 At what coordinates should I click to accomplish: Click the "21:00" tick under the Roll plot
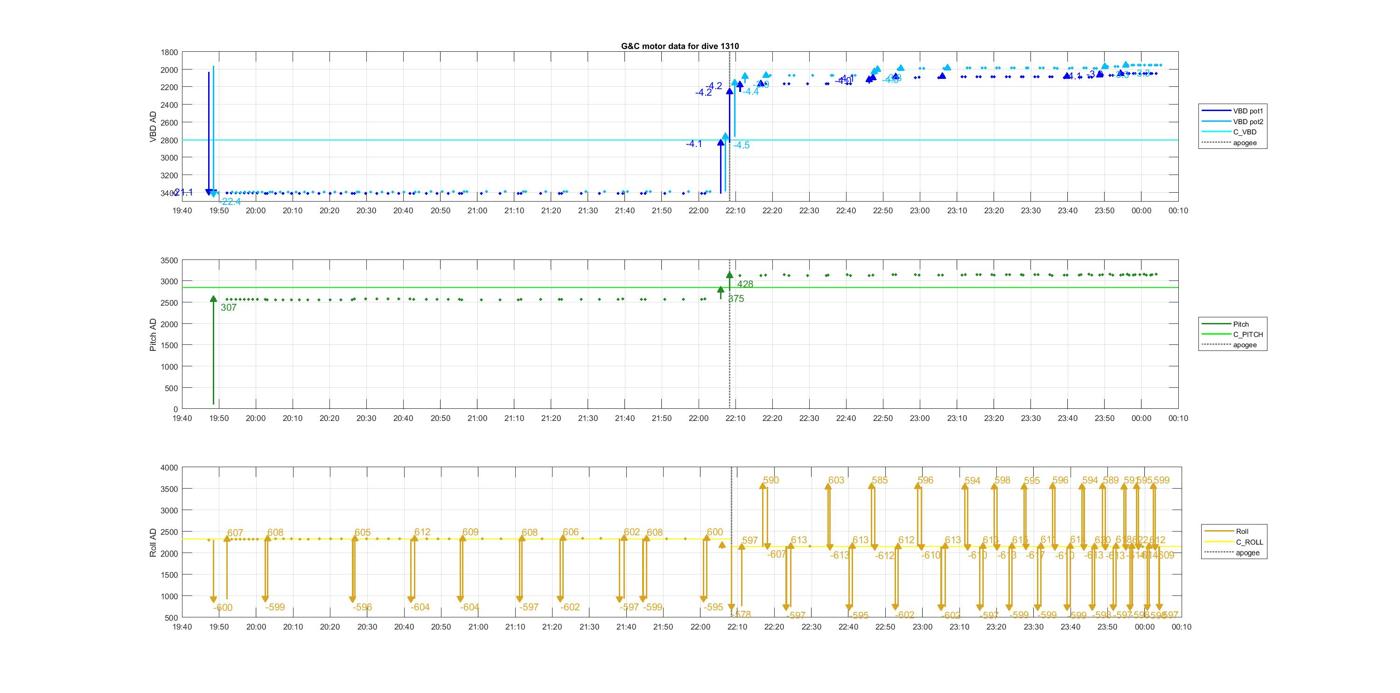477,627
